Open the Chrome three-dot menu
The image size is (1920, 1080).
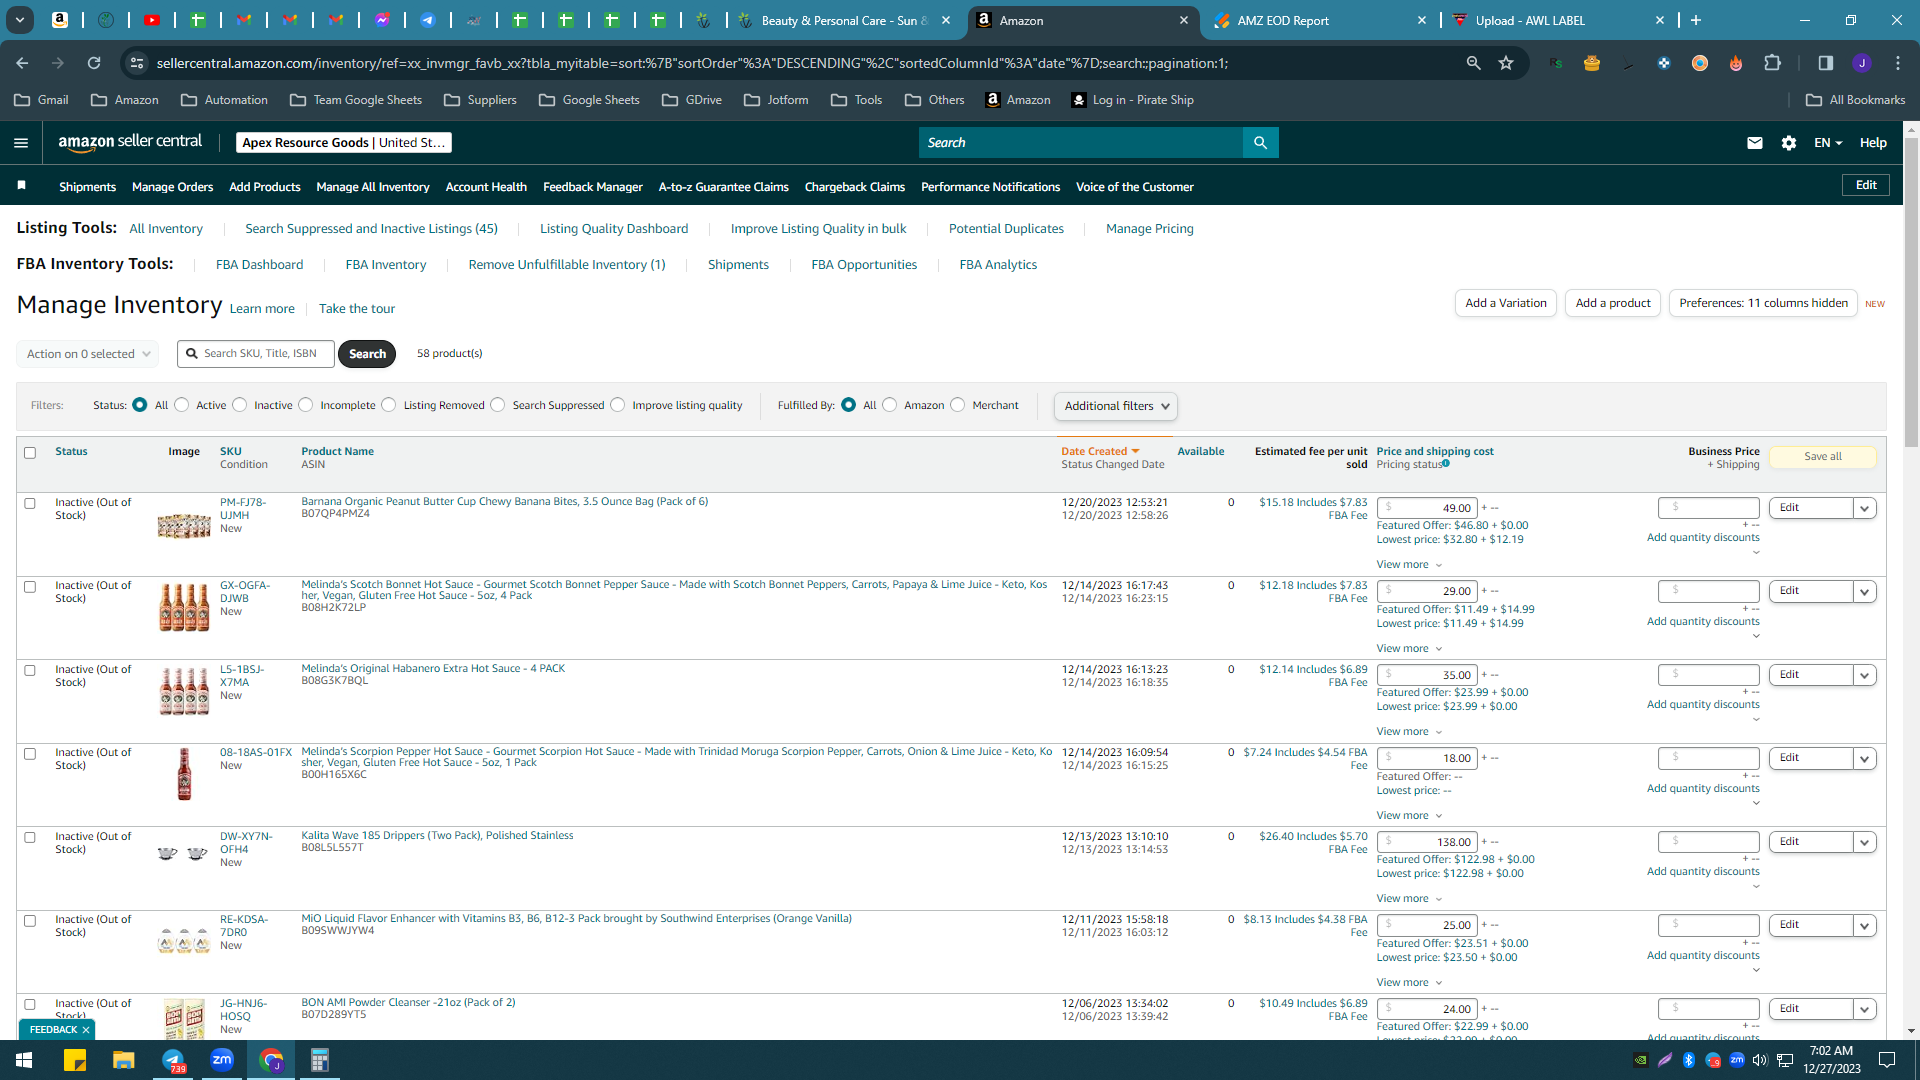click(x=1898, y=63)
